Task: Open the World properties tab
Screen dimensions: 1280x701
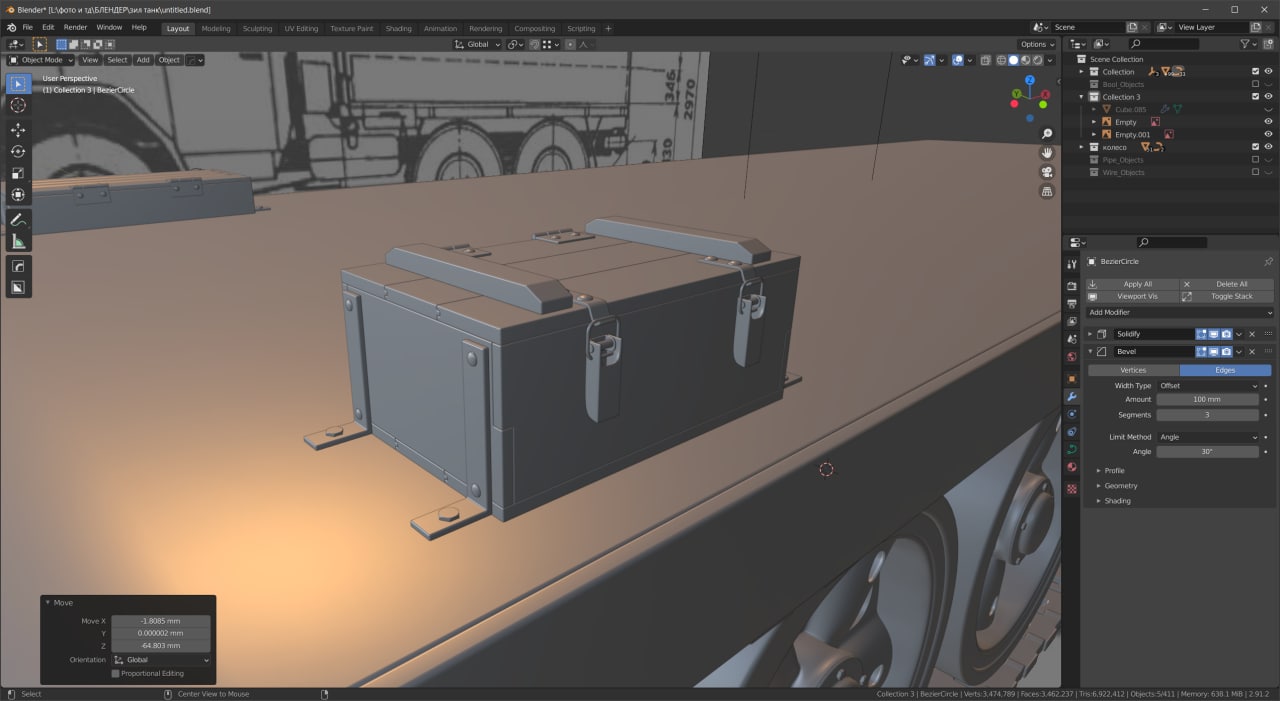Action: point(1072,357)
